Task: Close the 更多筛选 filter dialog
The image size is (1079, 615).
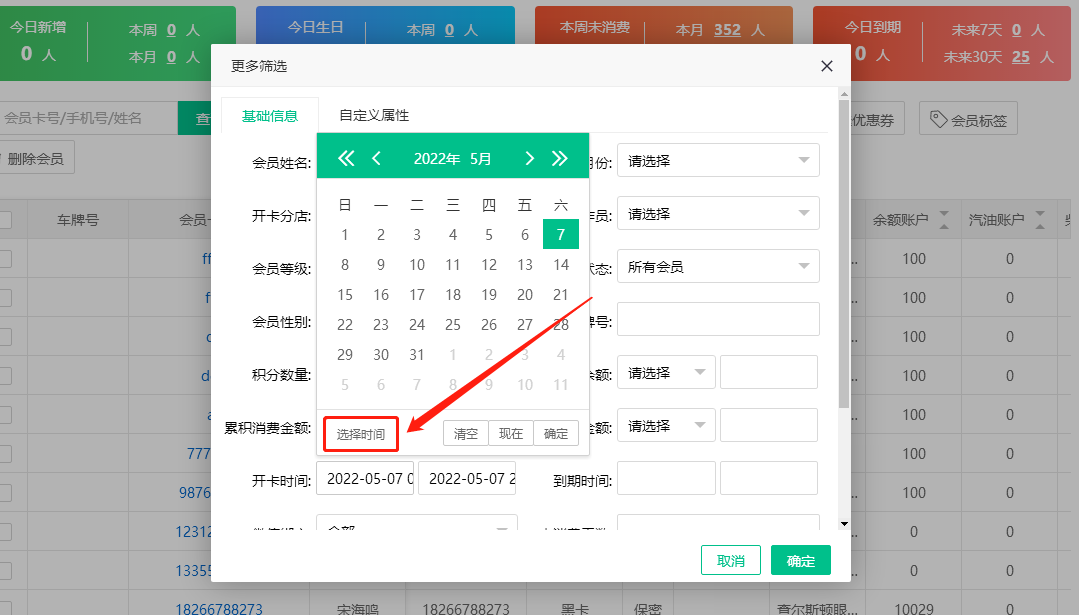Action: tap(827, 66)
